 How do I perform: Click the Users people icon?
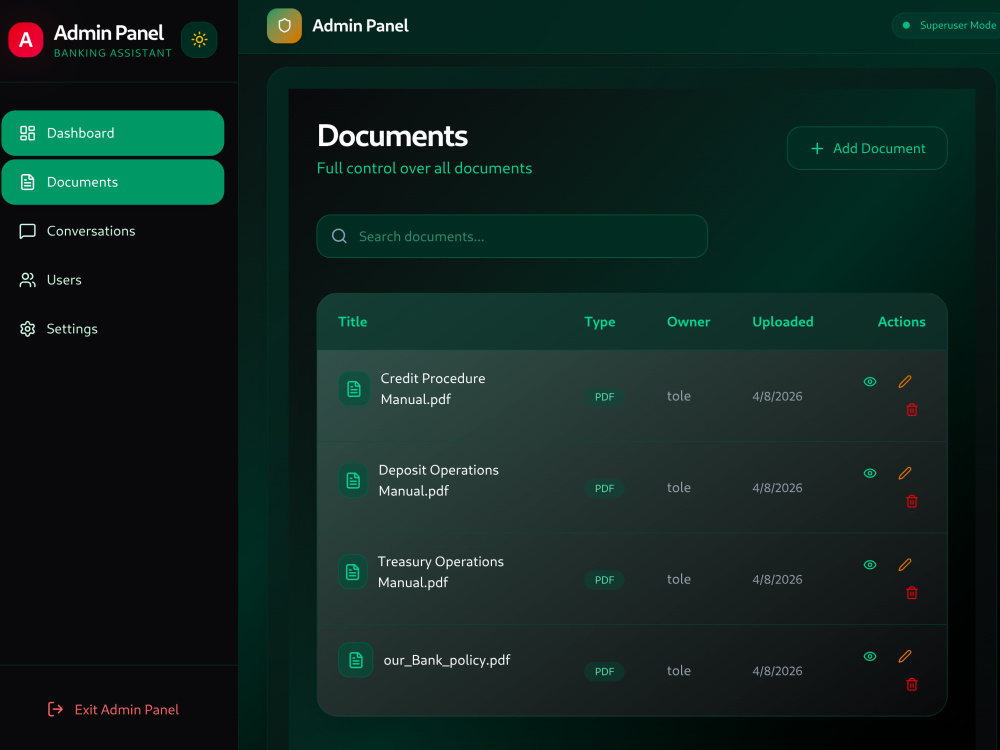(x=27, y=280)
